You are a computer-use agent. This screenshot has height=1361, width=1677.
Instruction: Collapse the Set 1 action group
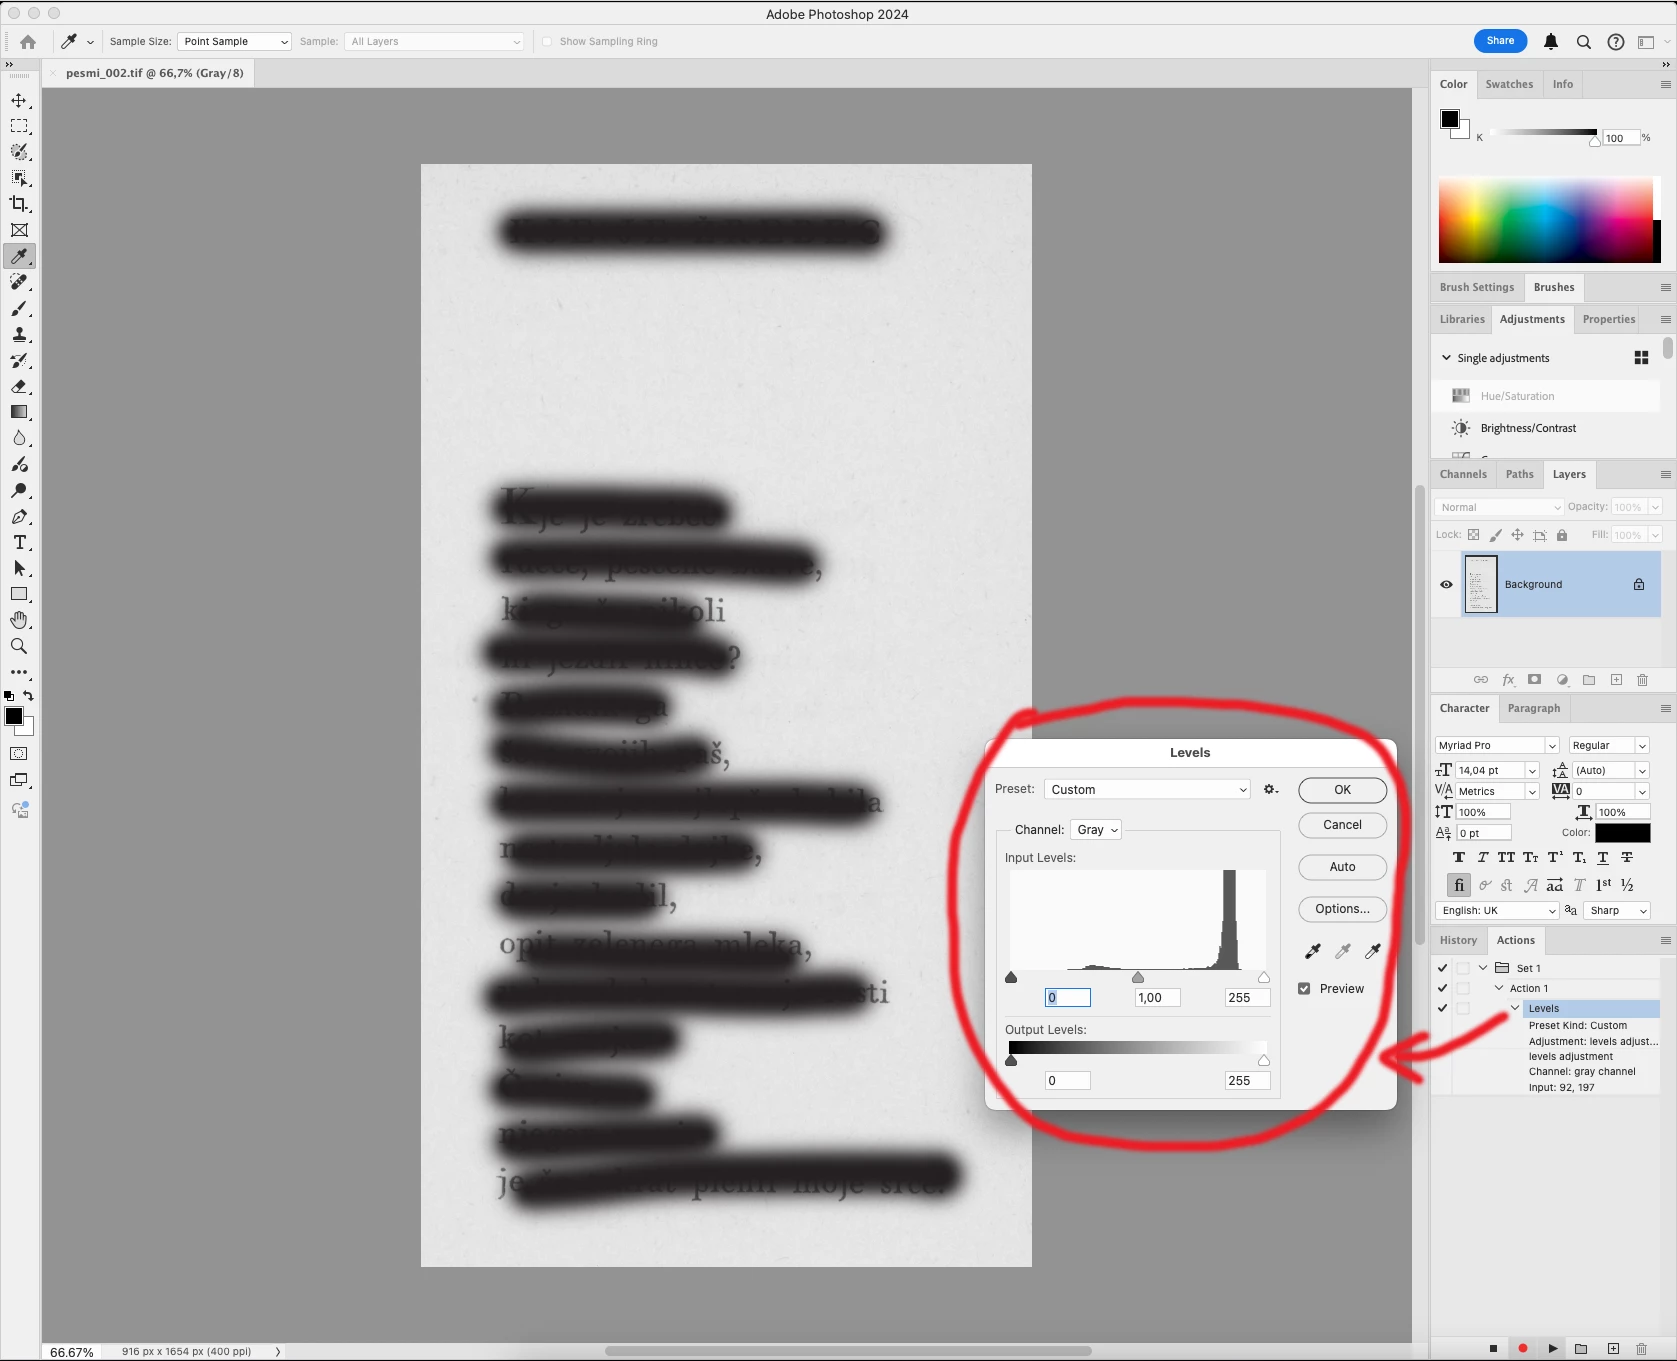(1483, 968)
